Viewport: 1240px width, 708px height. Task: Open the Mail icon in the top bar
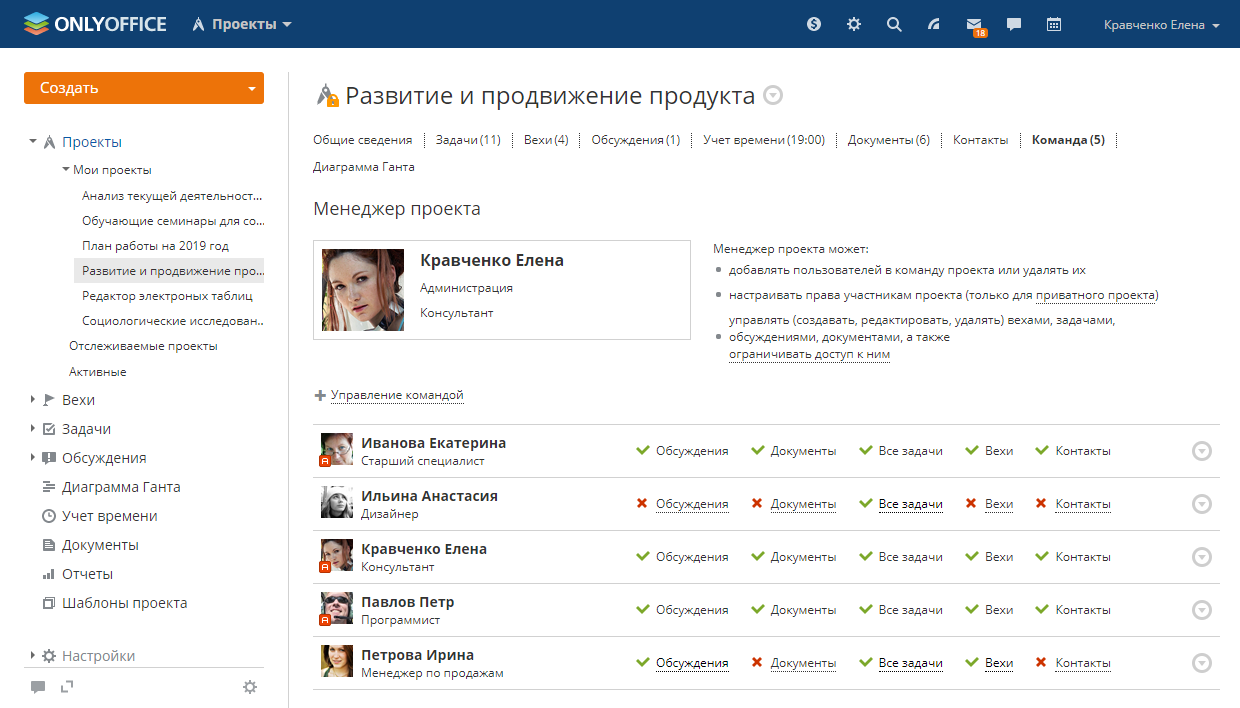click(x=973, y=25)
